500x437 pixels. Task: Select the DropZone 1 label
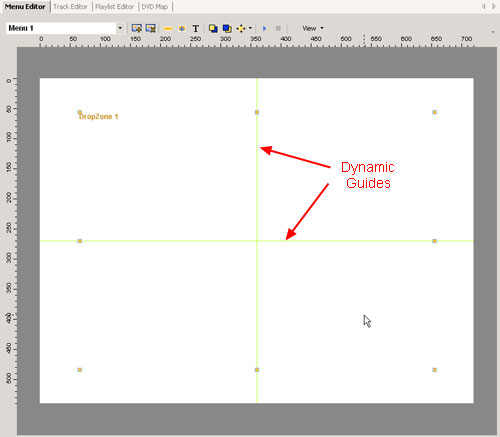(99, 116)
